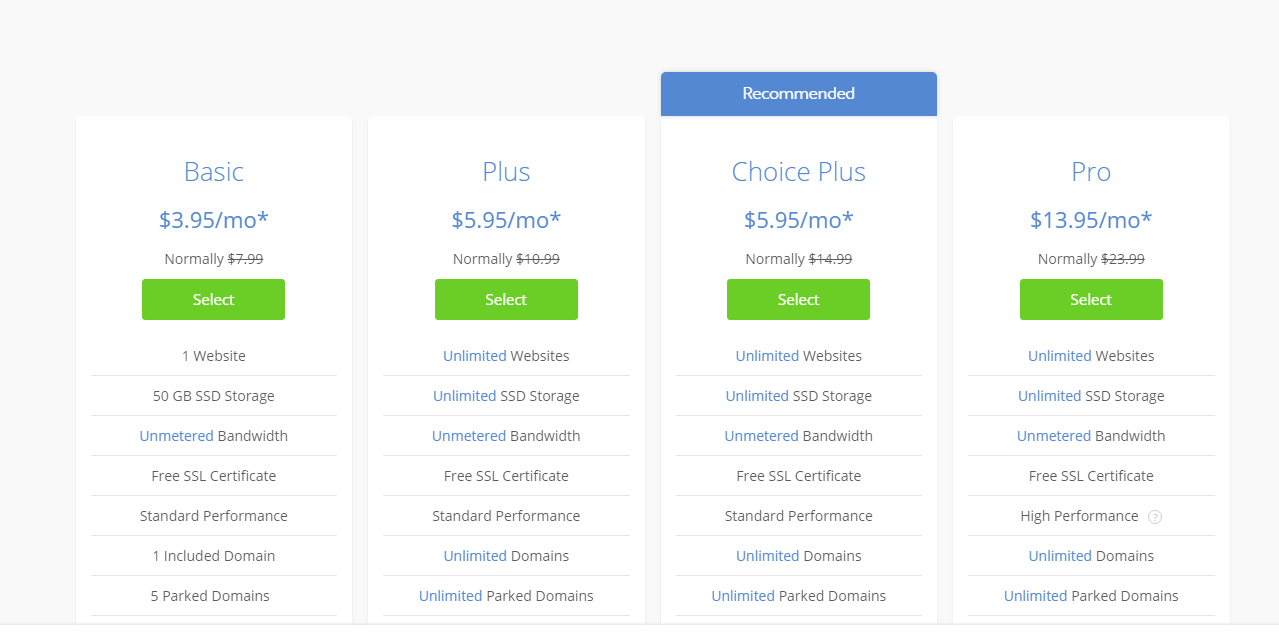Click Unlimited Parked Domains link in Pro
The width and height of the screenshot is (1279, 637).
1035,596
